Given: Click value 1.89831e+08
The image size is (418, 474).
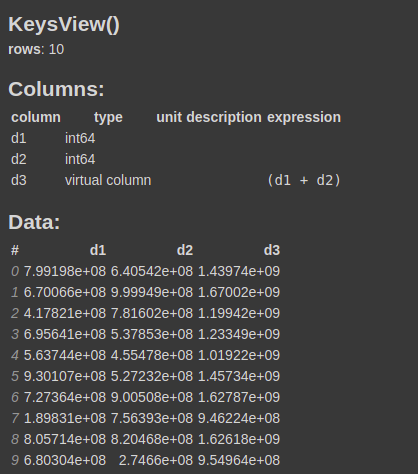Looking at the screenshot, I should pos(65,418).
